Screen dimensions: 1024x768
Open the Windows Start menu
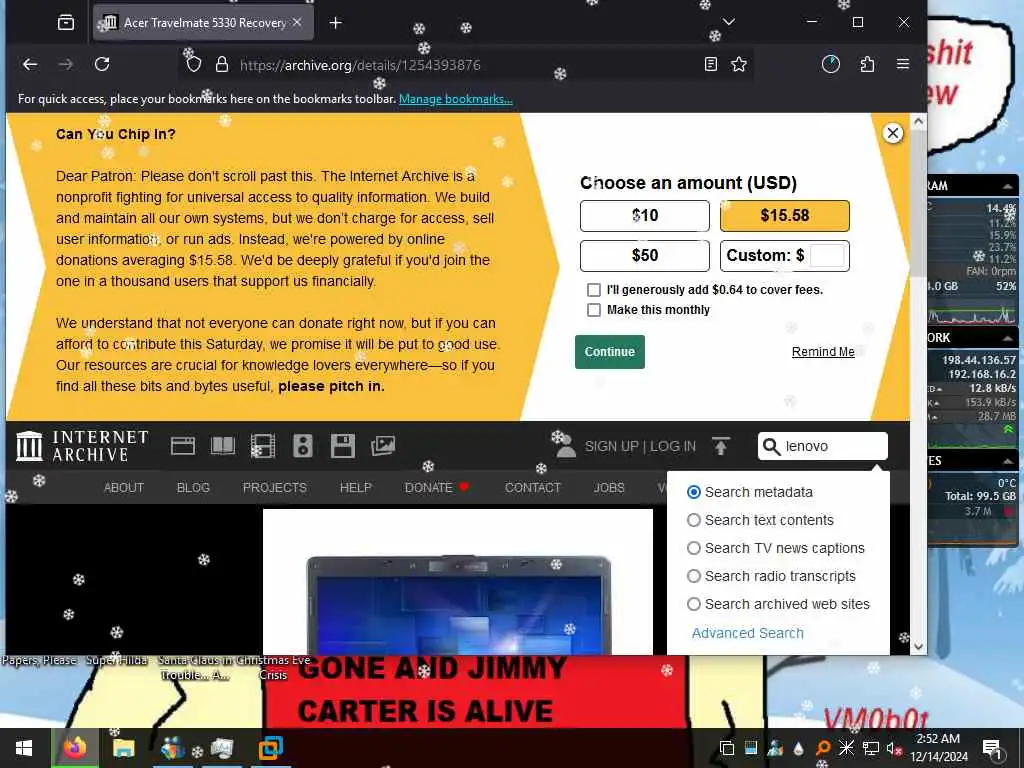point(24,748)
